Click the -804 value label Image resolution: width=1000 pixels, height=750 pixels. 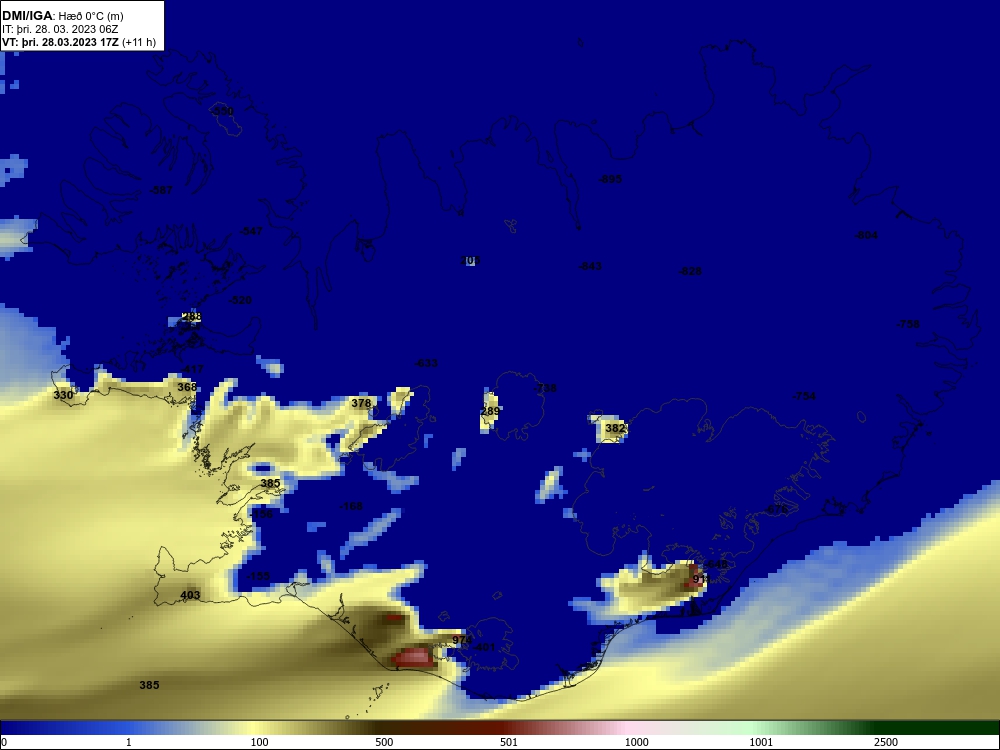867,235
